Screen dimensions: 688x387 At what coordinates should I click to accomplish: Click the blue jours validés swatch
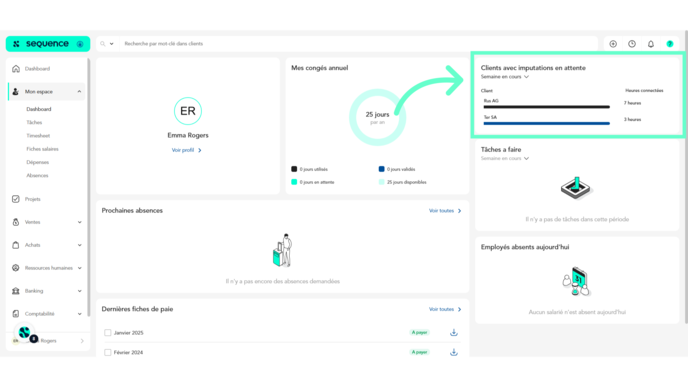381,169
